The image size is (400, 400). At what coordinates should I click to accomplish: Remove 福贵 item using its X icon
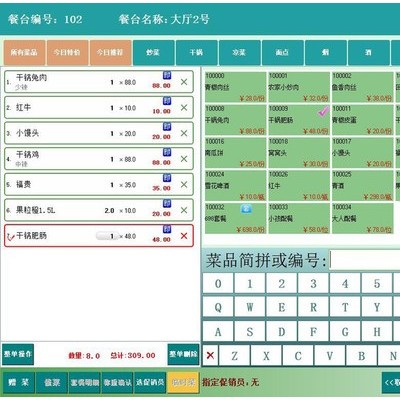(x=184, y=184)
